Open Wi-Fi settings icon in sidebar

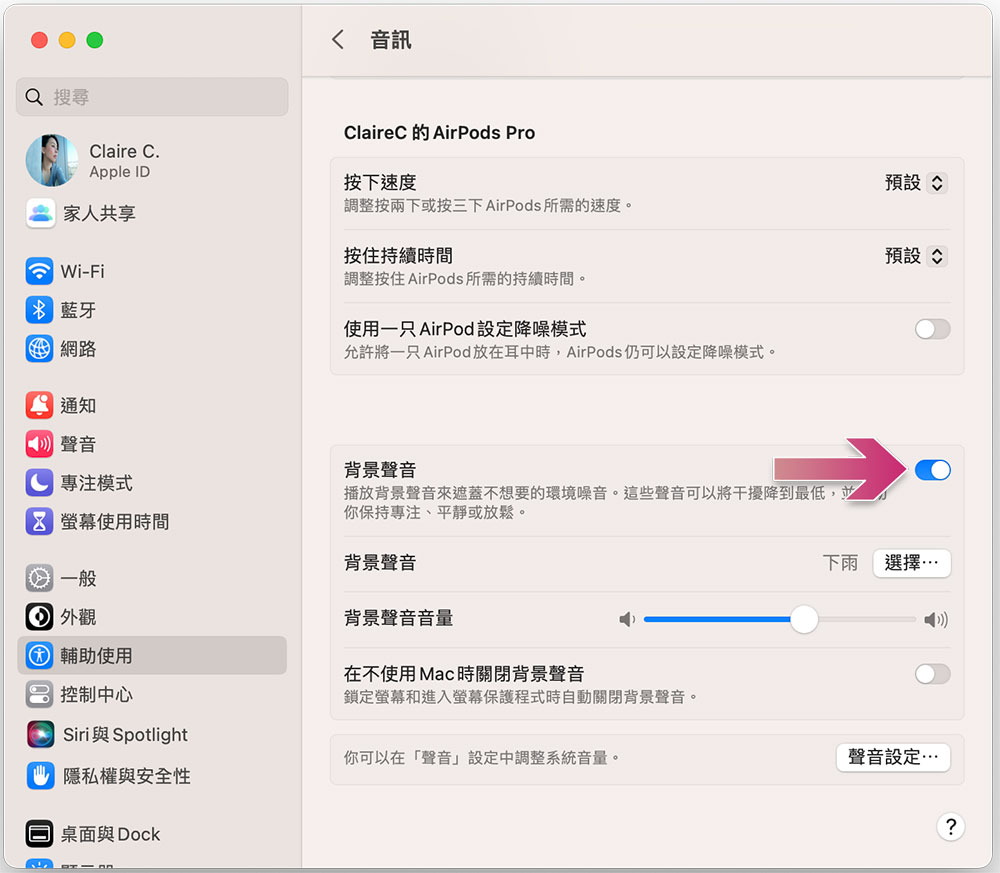[x=39, y=271]
